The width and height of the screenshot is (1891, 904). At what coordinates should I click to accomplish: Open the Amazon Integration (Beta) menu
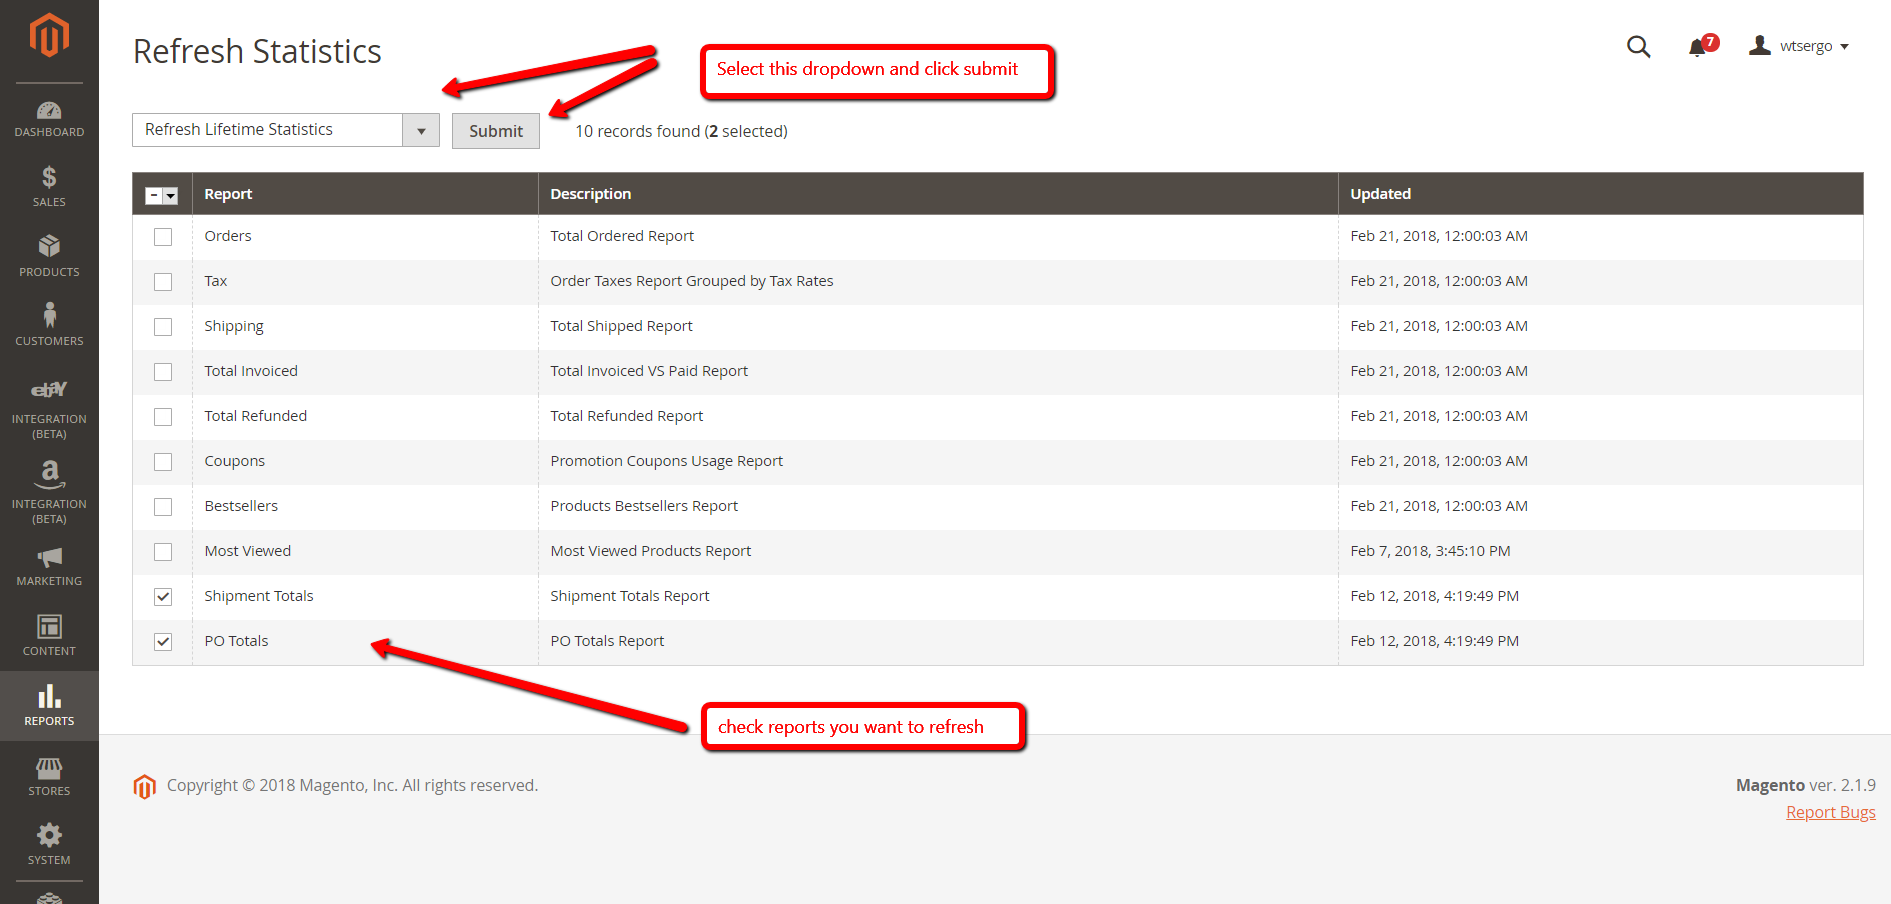point(49,492)
